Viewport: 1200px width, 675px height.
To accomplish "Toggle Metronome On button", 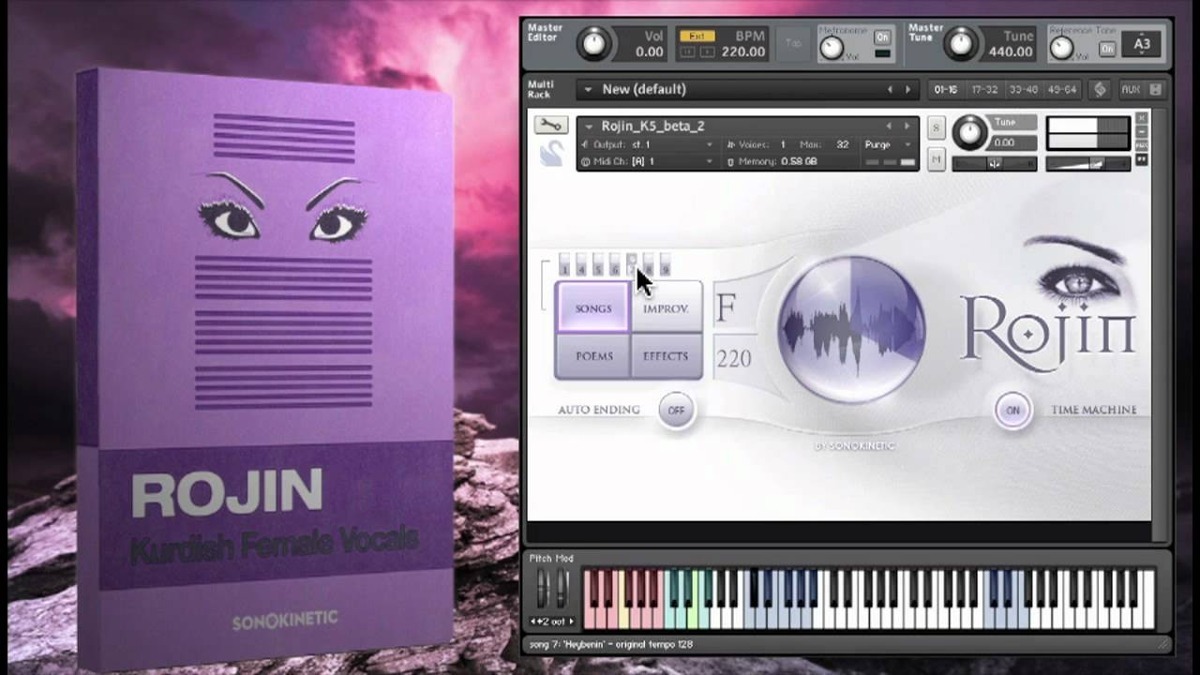I will (882, 37).
